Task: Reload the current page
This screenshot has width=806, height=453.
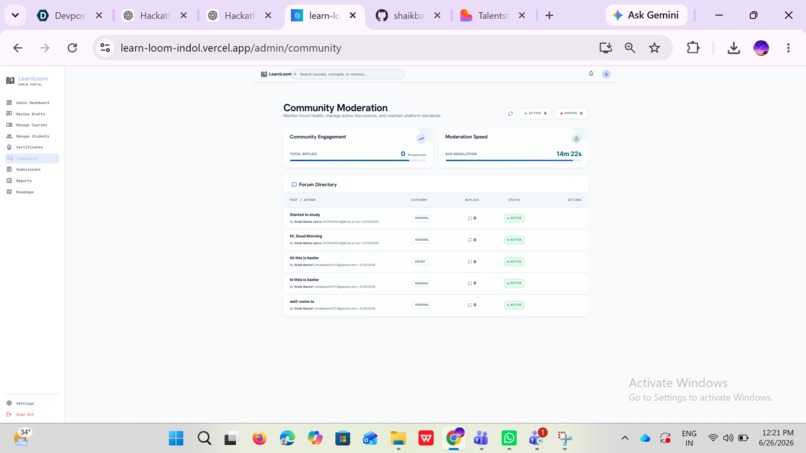Action: (72, 48)
